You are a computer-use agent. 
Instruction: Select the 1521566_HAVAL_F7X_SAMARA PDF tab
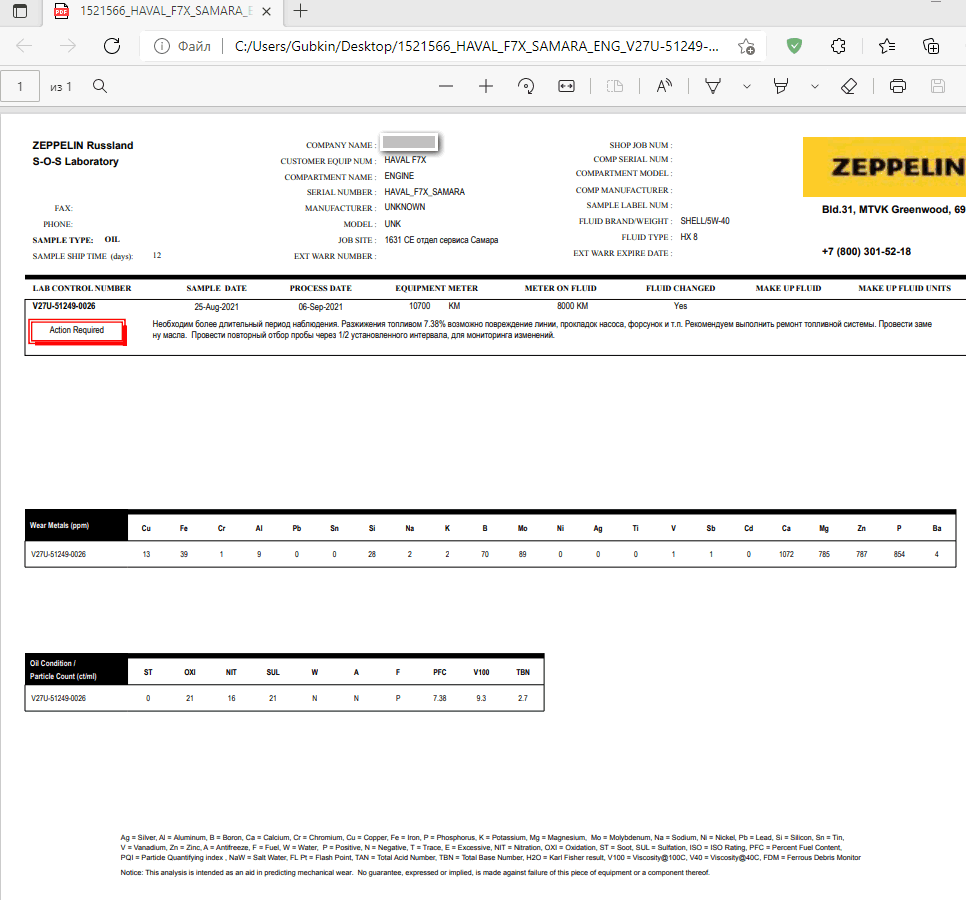(162, 11)
